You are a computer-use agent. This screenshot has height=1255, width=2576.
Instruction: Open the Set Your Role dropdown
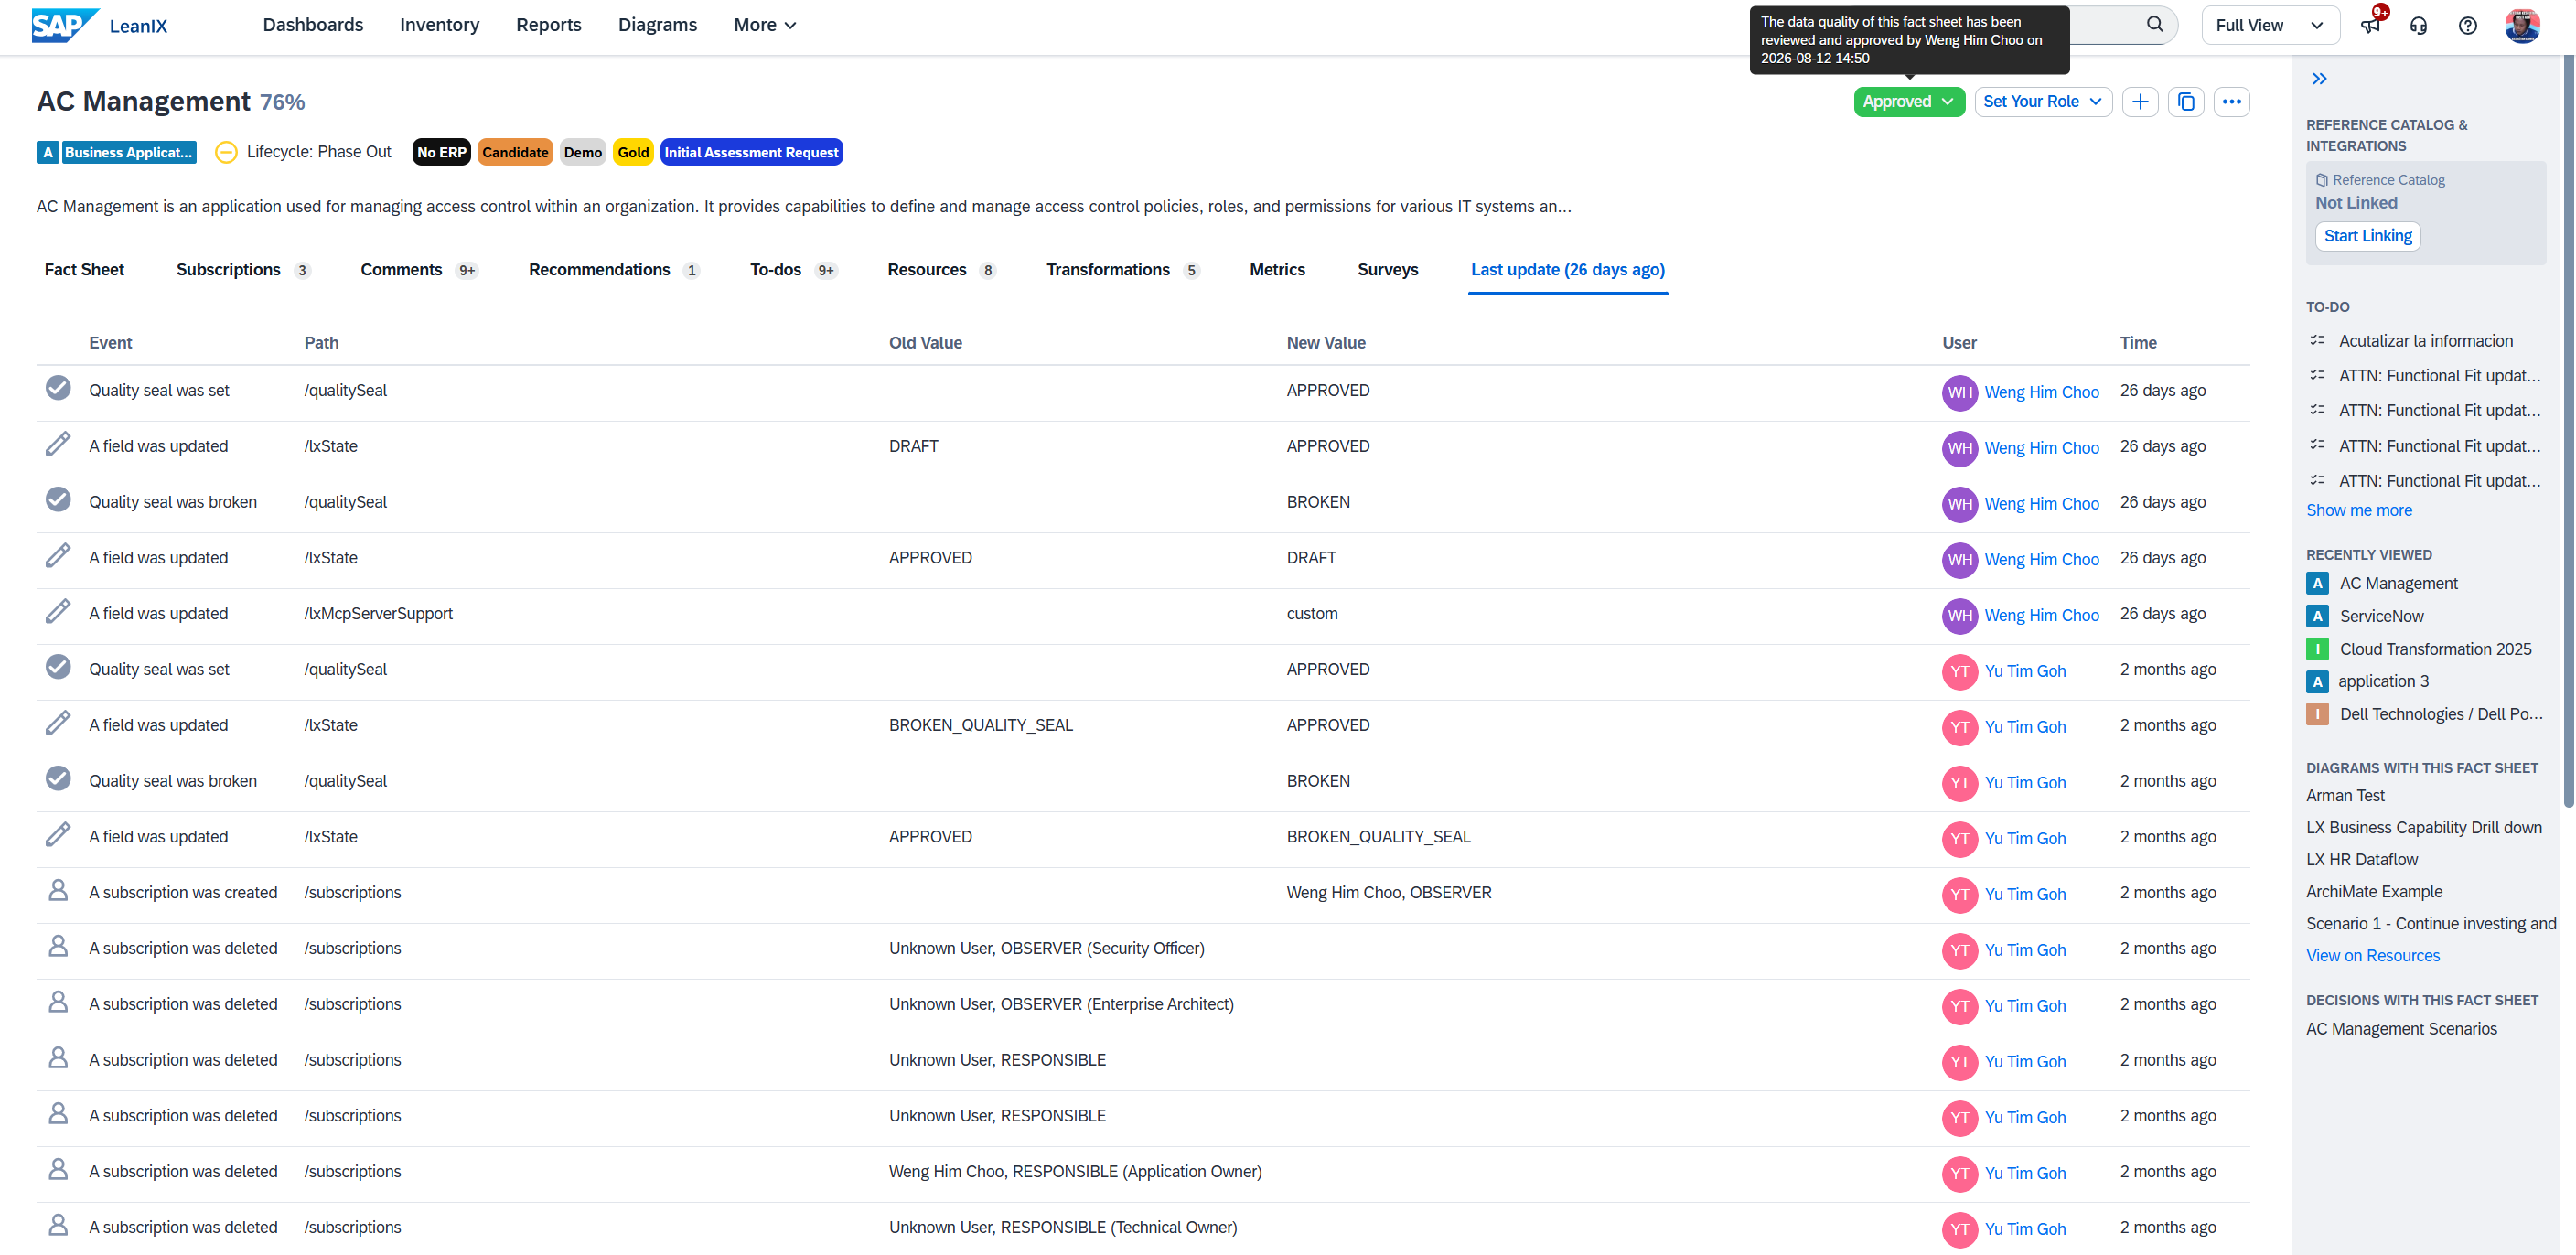coord(2042,101)
